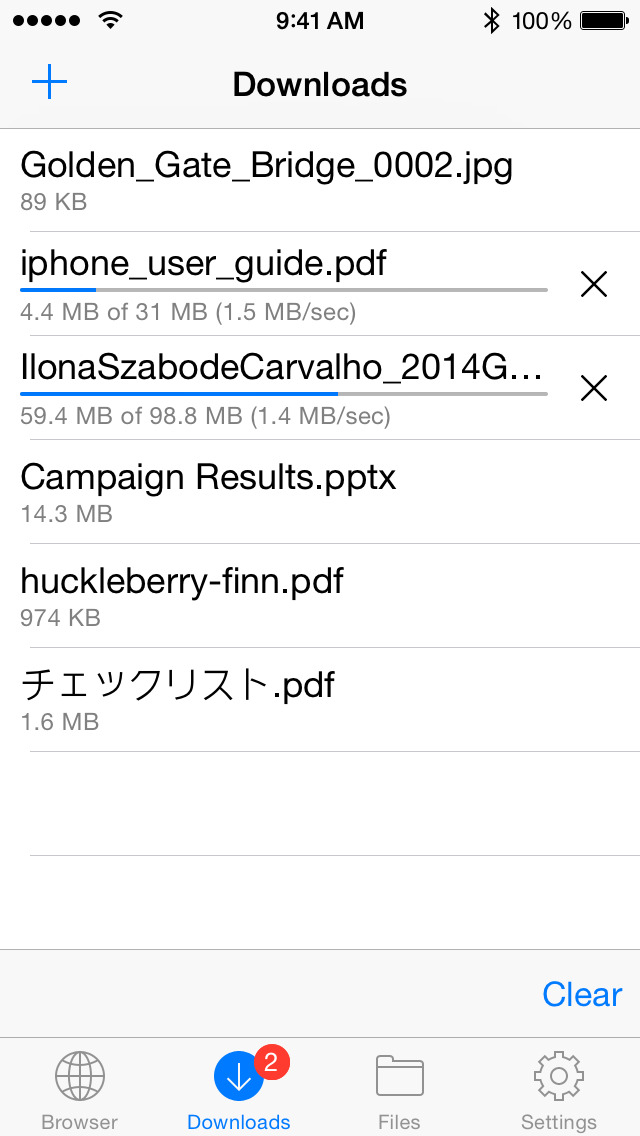Open huckleberry-finn.pdf in the list

click(x=320, y=596)
